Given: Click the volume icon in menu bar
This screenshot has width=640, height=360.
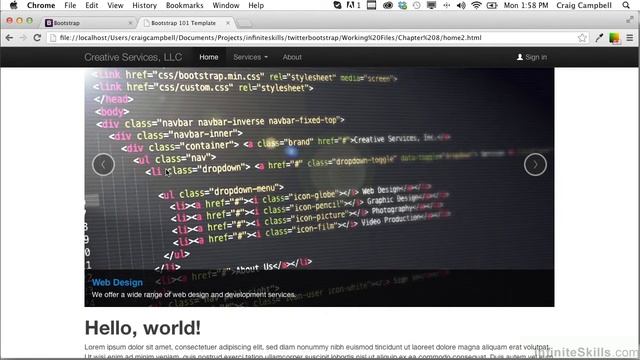Looking at the screenshot, I should [x=461, y=5].
